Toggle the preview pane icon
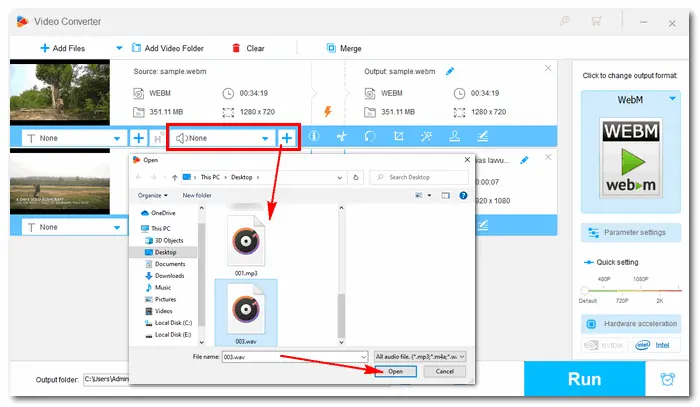 point(446,195)
